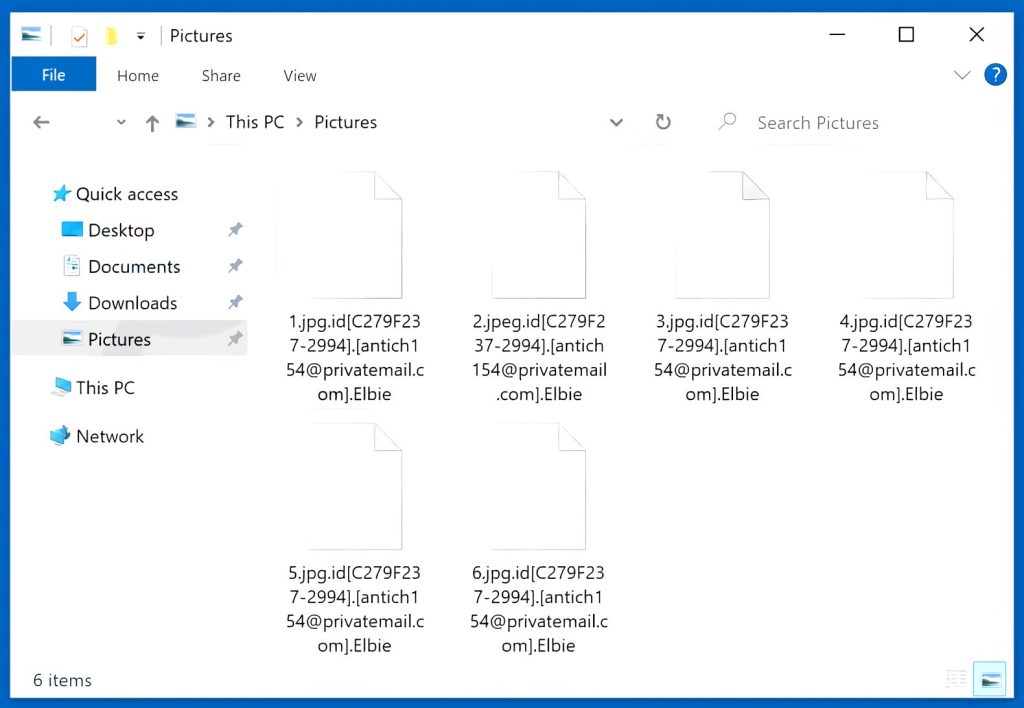Switch to the Home ribbon tab
Viewport: 1024px width, 708px height.
click(138, 76)
